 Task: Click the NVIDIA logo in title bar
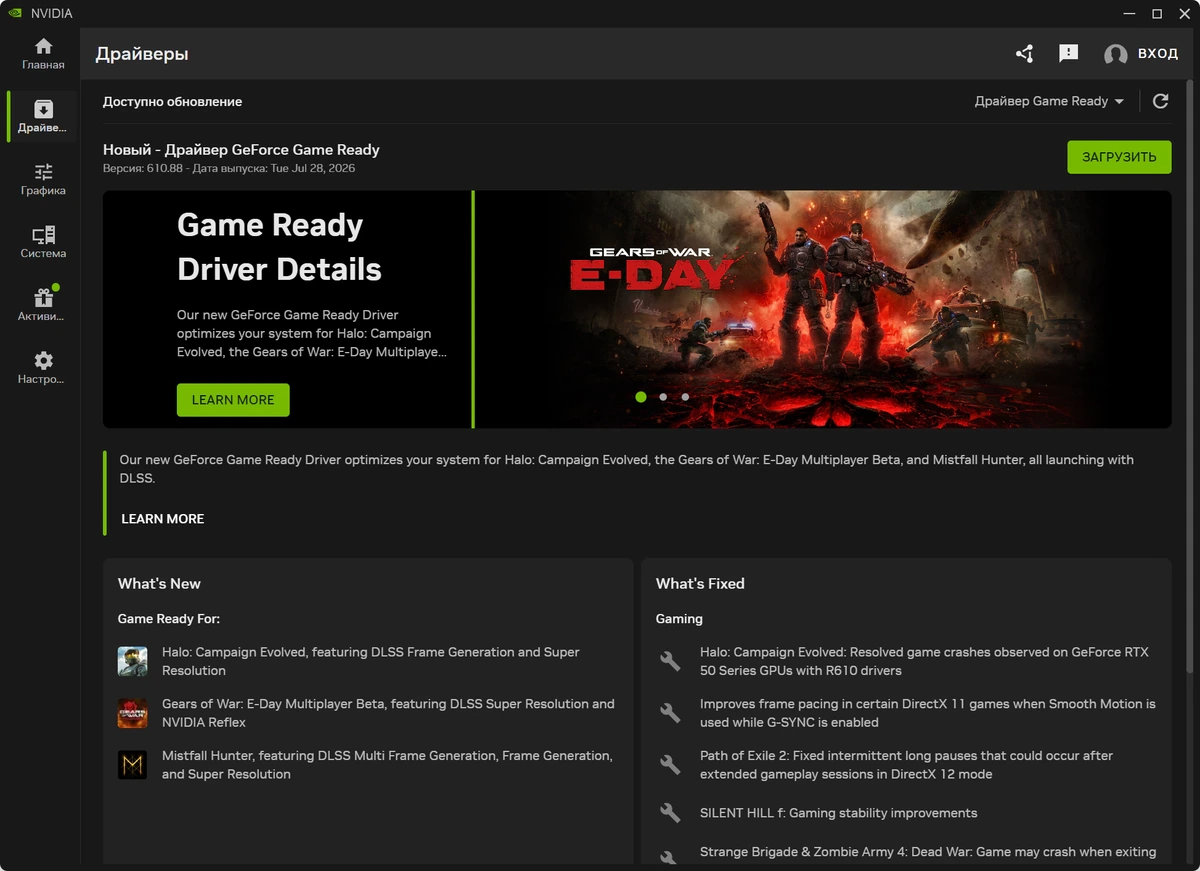(13, 13)
